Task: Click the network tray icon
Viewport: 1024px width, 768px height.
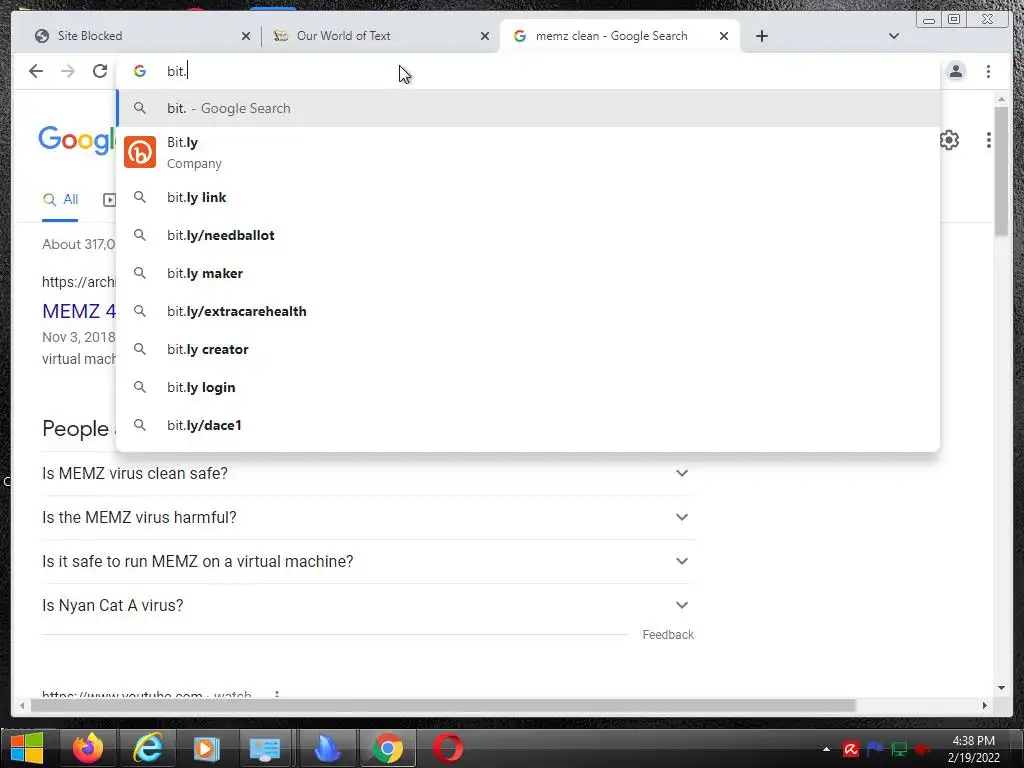Action: (x=899, y=749)
